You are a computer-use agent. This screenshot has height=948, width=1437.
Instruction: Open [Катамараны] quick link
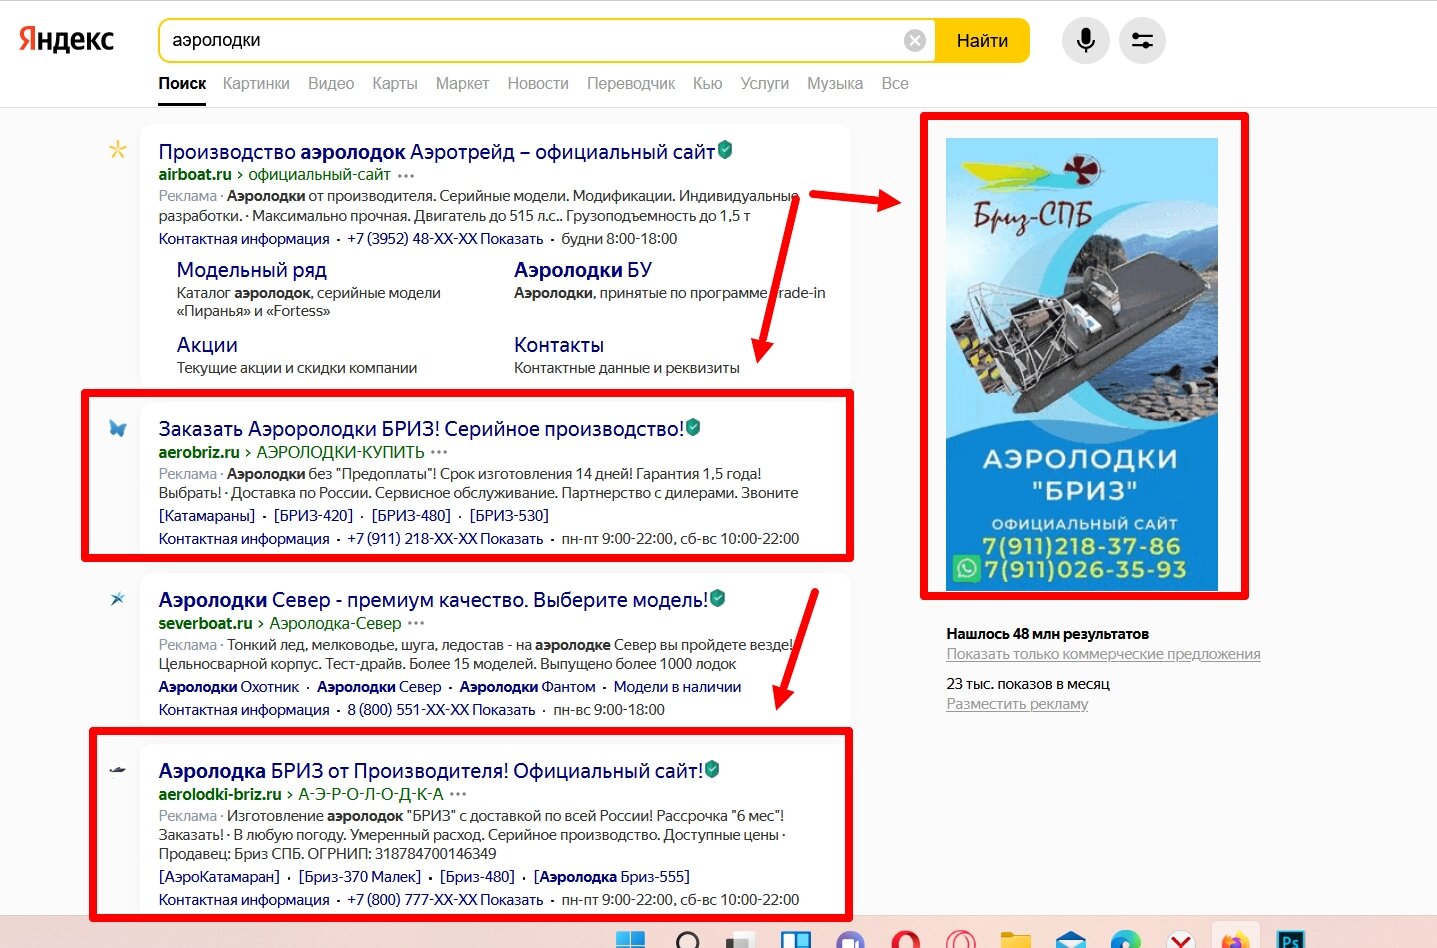point(207,516)
